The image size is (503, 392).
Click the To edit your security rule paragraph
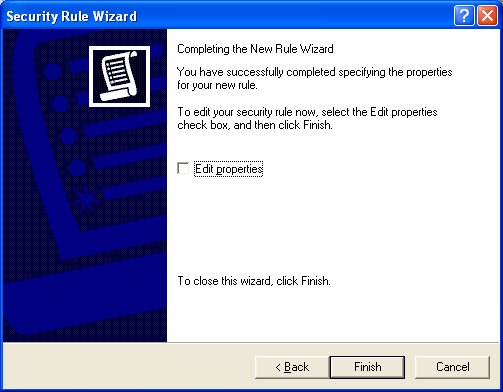pyautogui.click(x=307, y=118)
